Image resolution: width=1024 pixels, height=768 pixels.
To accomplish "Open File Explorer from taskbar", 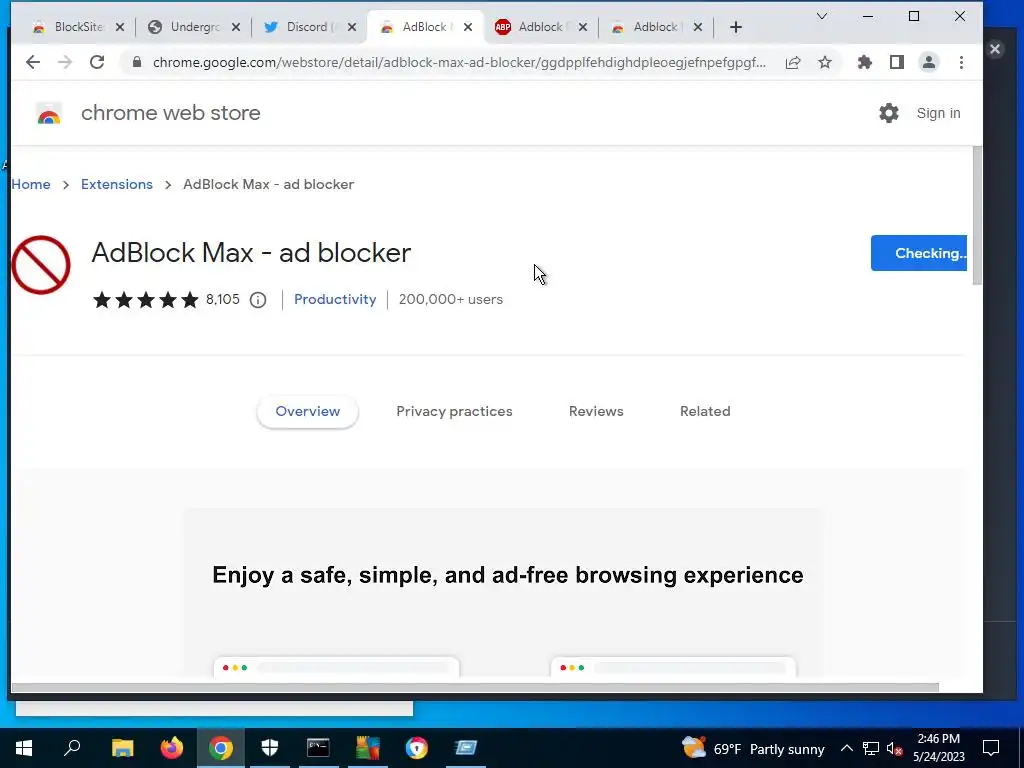I will tap(122, 748).
